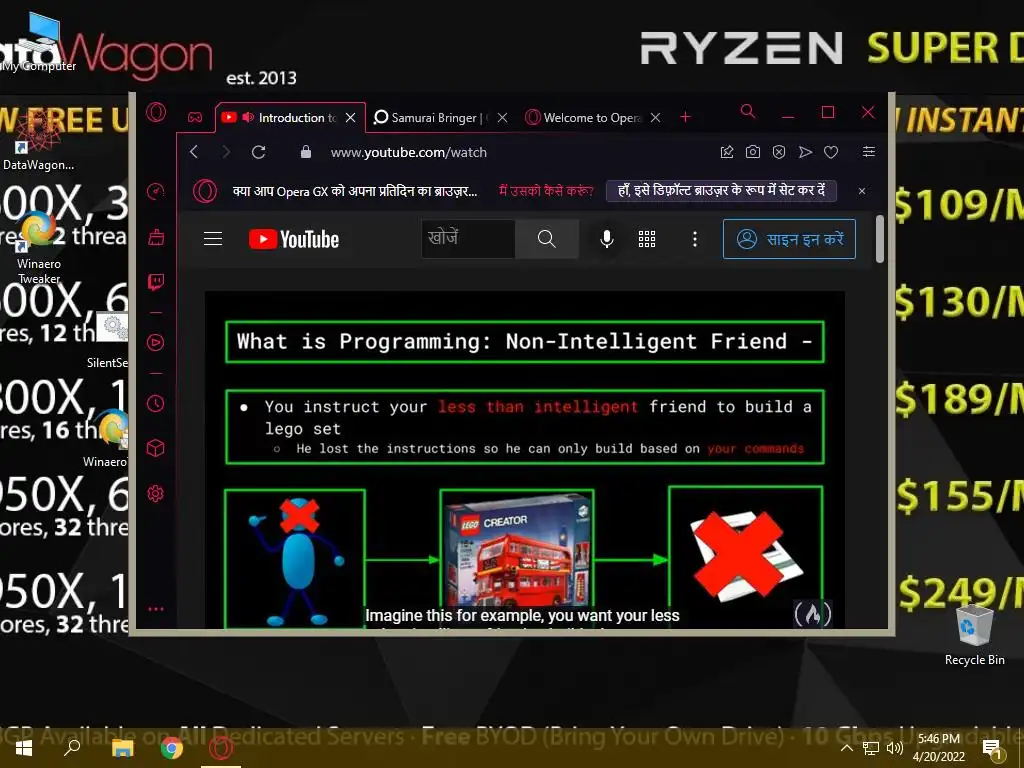
Task: Go forward to the next page
Action: tap(226, 152)
